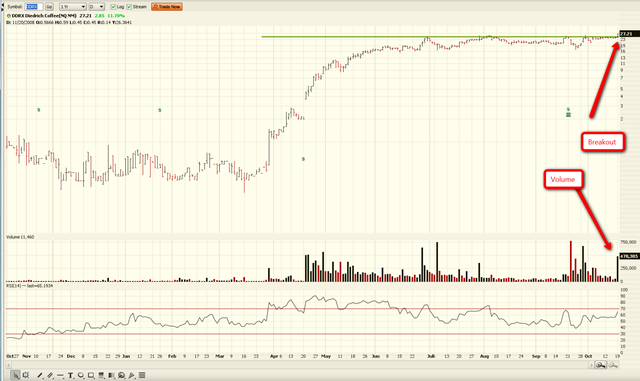Click the chart scrollbar right arrow
The height and width of the screenshot is (381, 640).
click(x=591, y=365)
